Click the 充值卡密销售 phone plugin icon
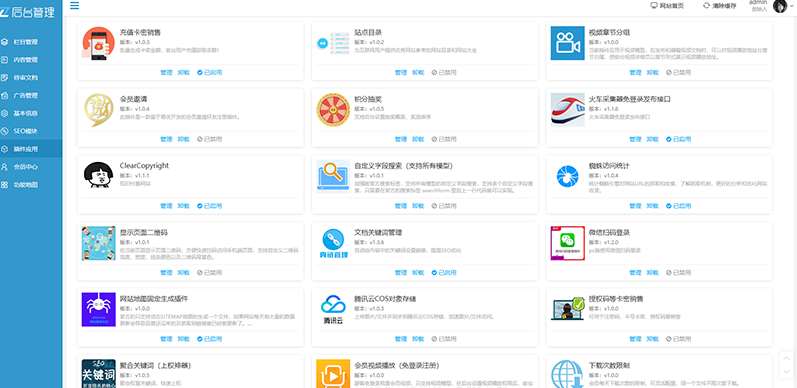 tap(98, 43)
